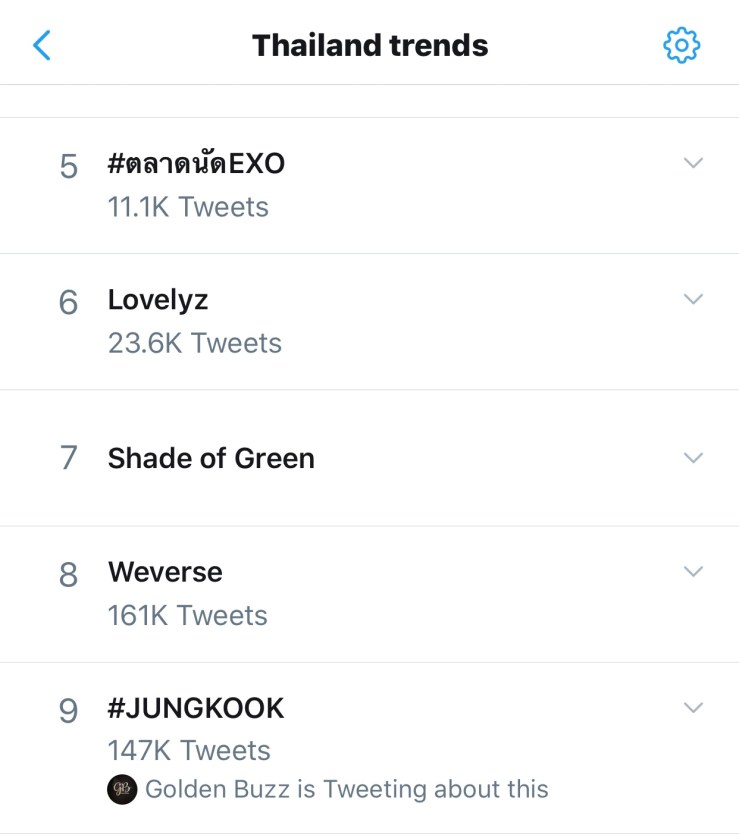Tap the 147K Tweets count
This screenshot has width=739, height=835.
[x=189, y=750]
